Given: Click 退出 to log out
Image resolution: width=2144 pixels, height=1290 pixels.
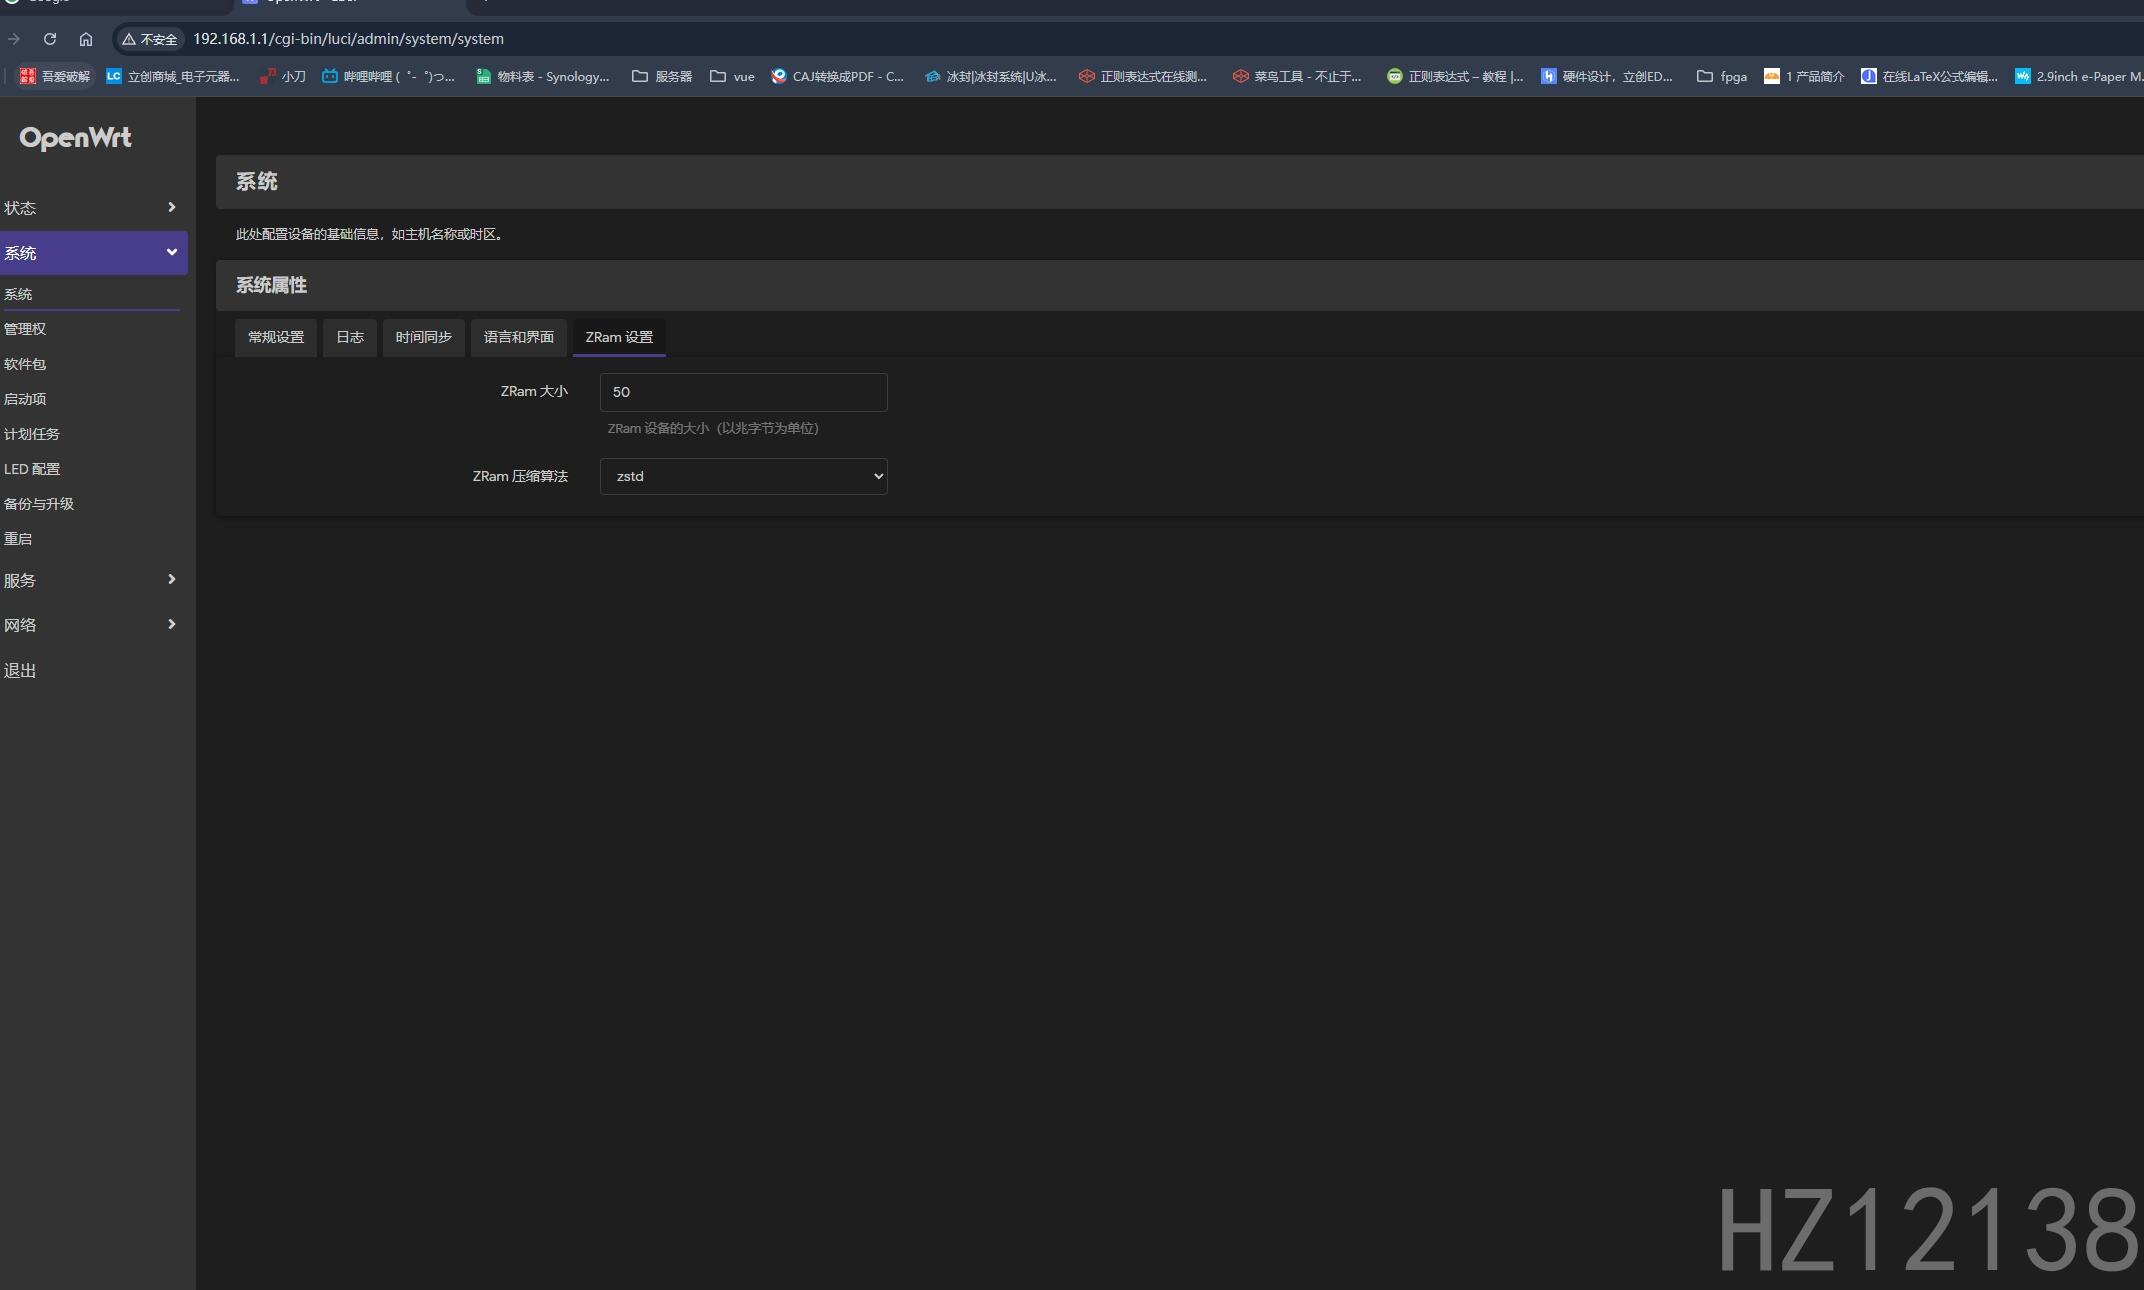Looking at the screenshot, I should click(20, 671).
